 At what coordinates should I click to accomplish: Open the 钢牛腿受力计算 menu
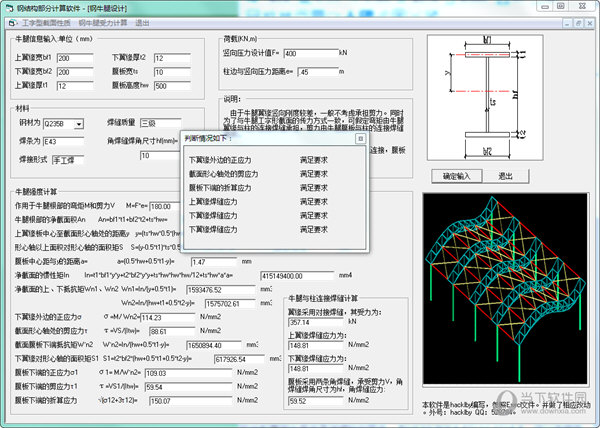103,23
